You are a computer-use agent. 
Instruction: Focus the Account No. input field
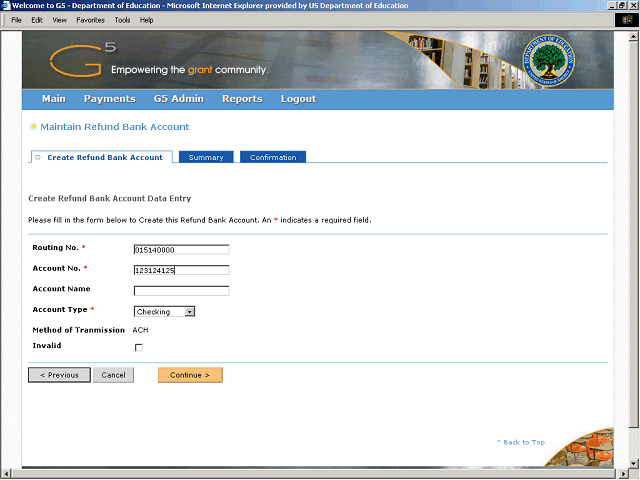(x=182, y=270)
